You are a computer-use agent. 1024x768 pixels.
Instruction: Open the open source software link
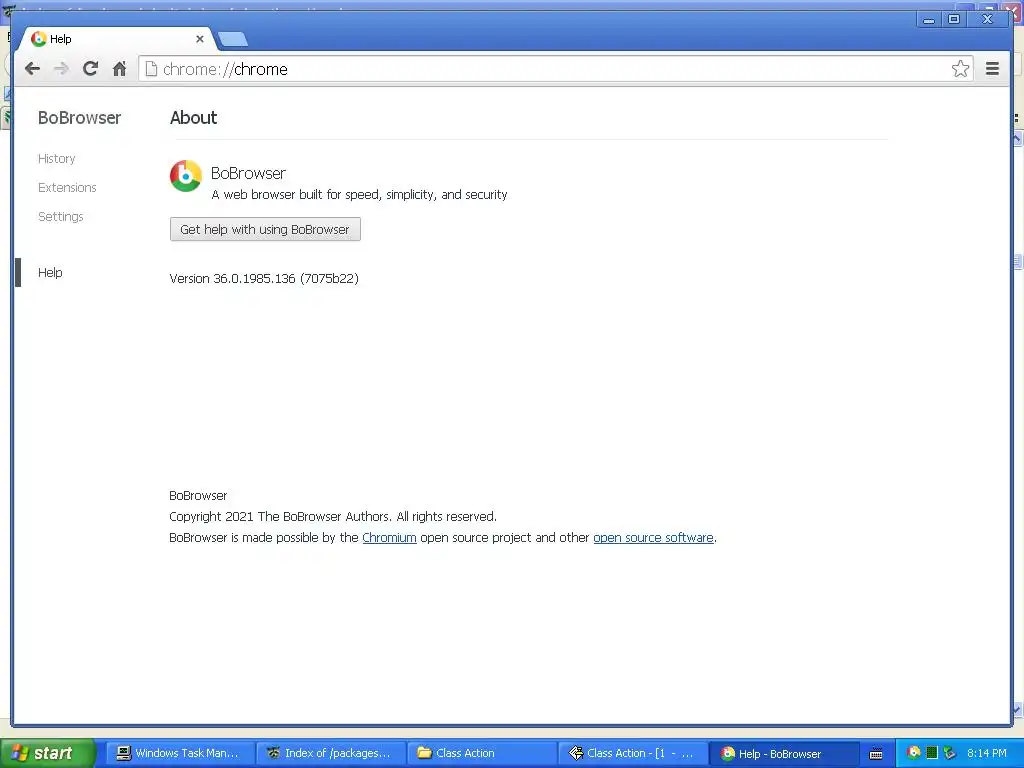click(x=653, y=537)
